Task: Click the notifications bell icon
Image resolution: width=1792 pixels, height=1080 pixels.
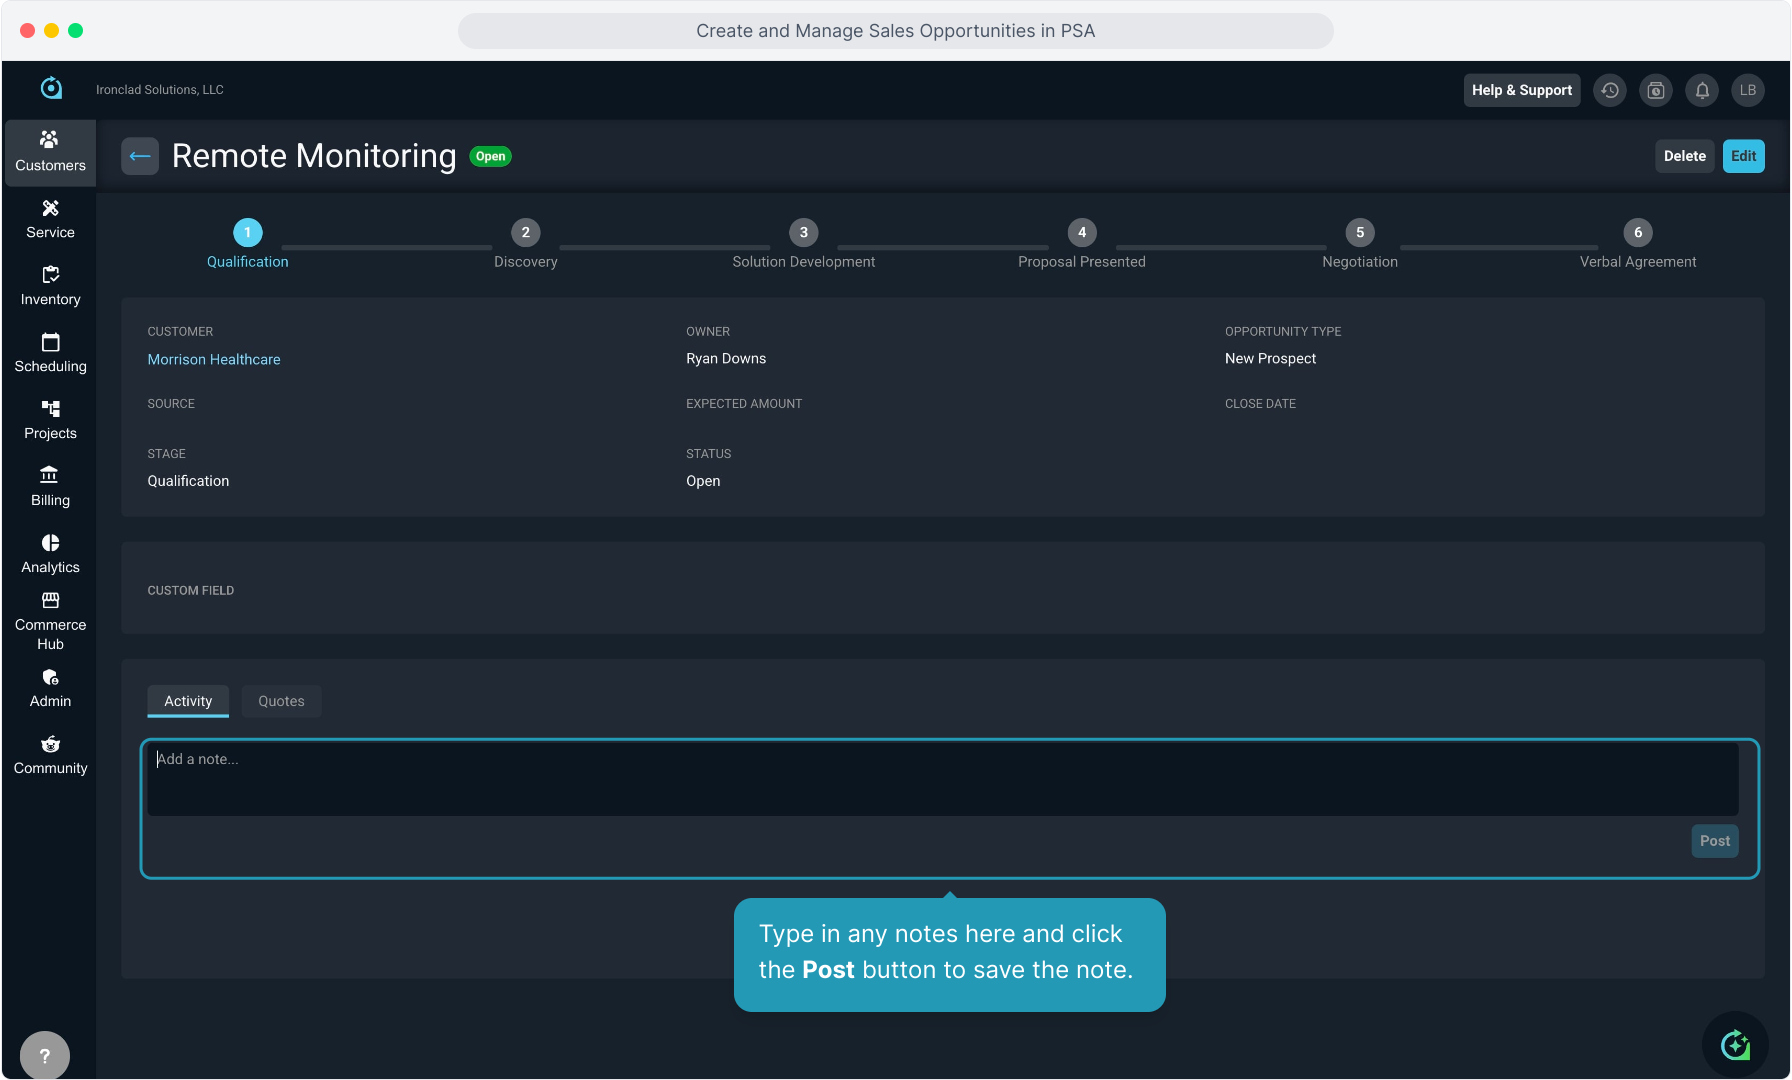Action: point(1702,90)
